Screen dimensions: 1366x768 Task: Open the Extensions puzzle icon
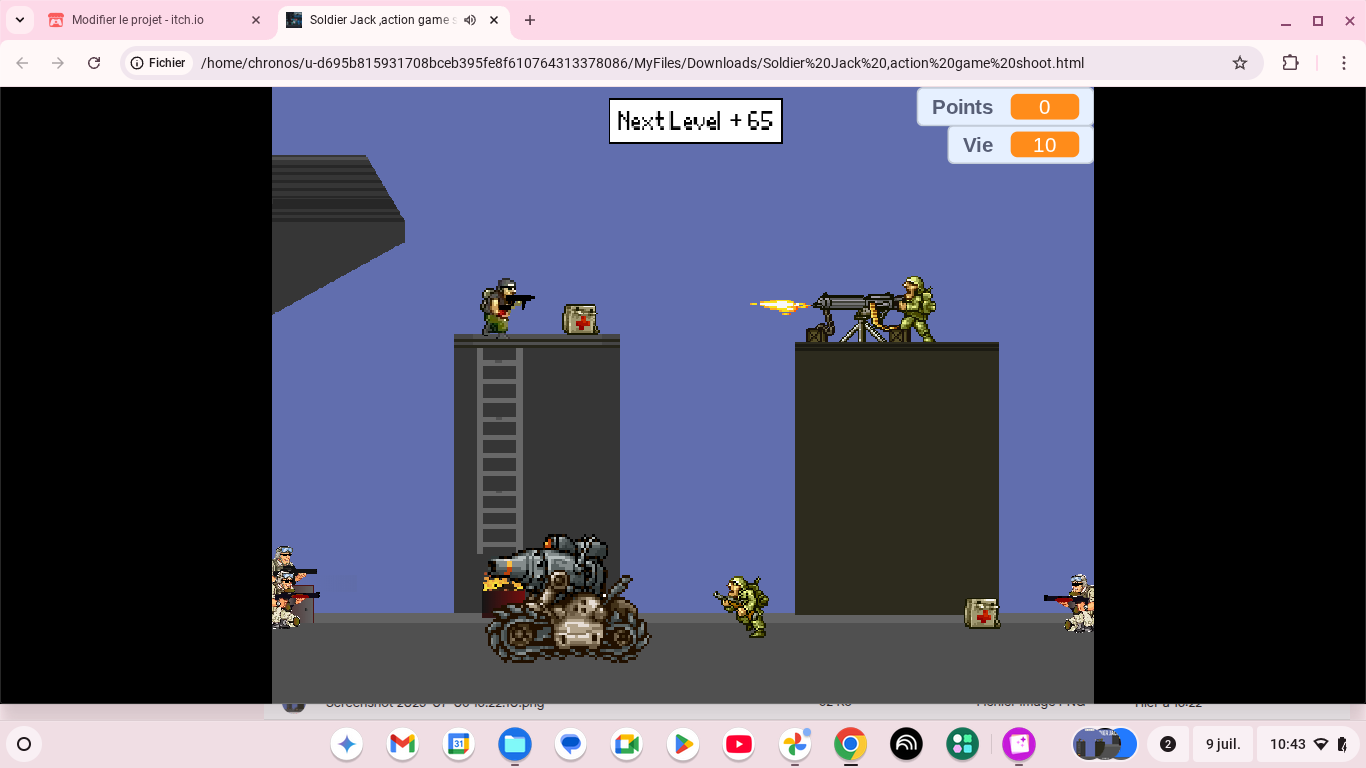coord(1291,63)
